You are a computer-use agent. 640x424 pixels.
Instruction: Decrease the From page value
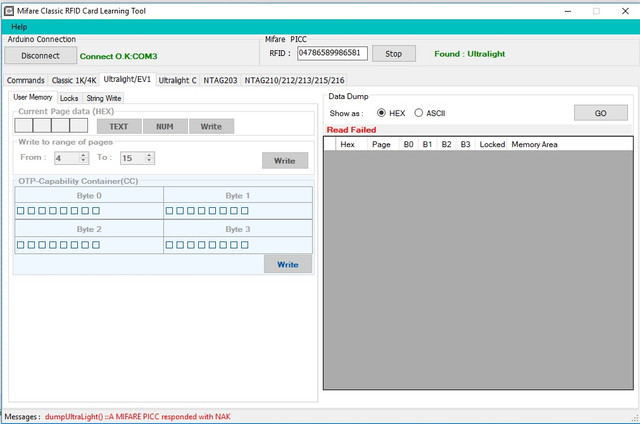[x=83, y=161]
